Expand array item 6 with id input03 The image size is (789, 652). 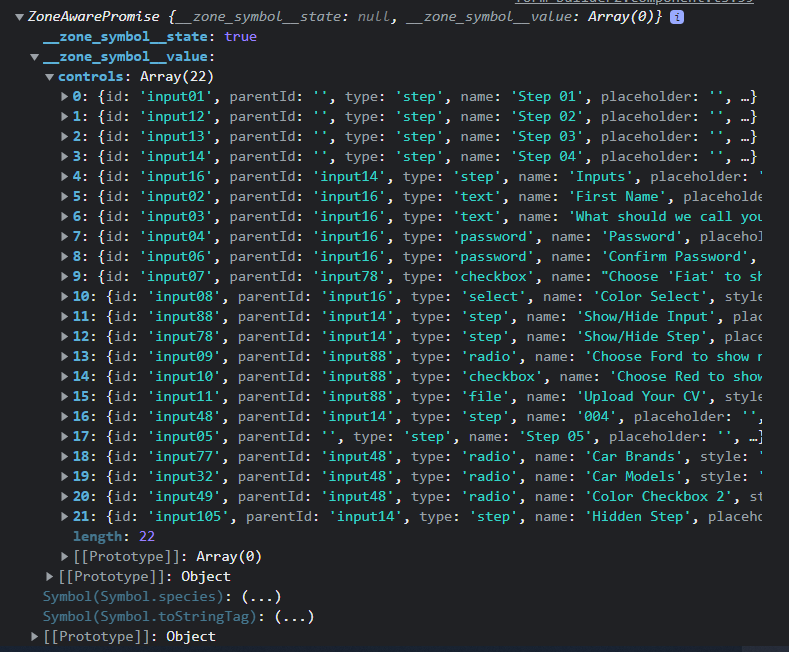point(64,216)
